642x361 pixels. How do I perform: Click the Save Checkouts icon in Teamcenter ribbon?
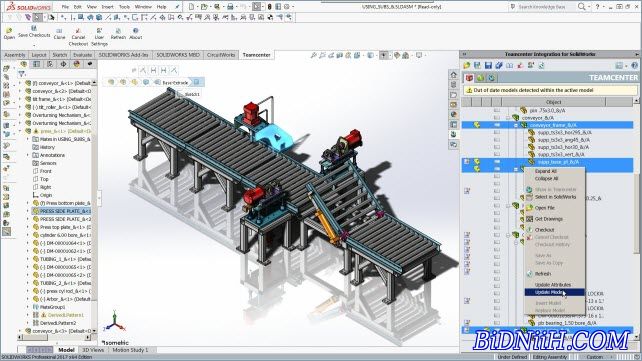tap(34, 28)
